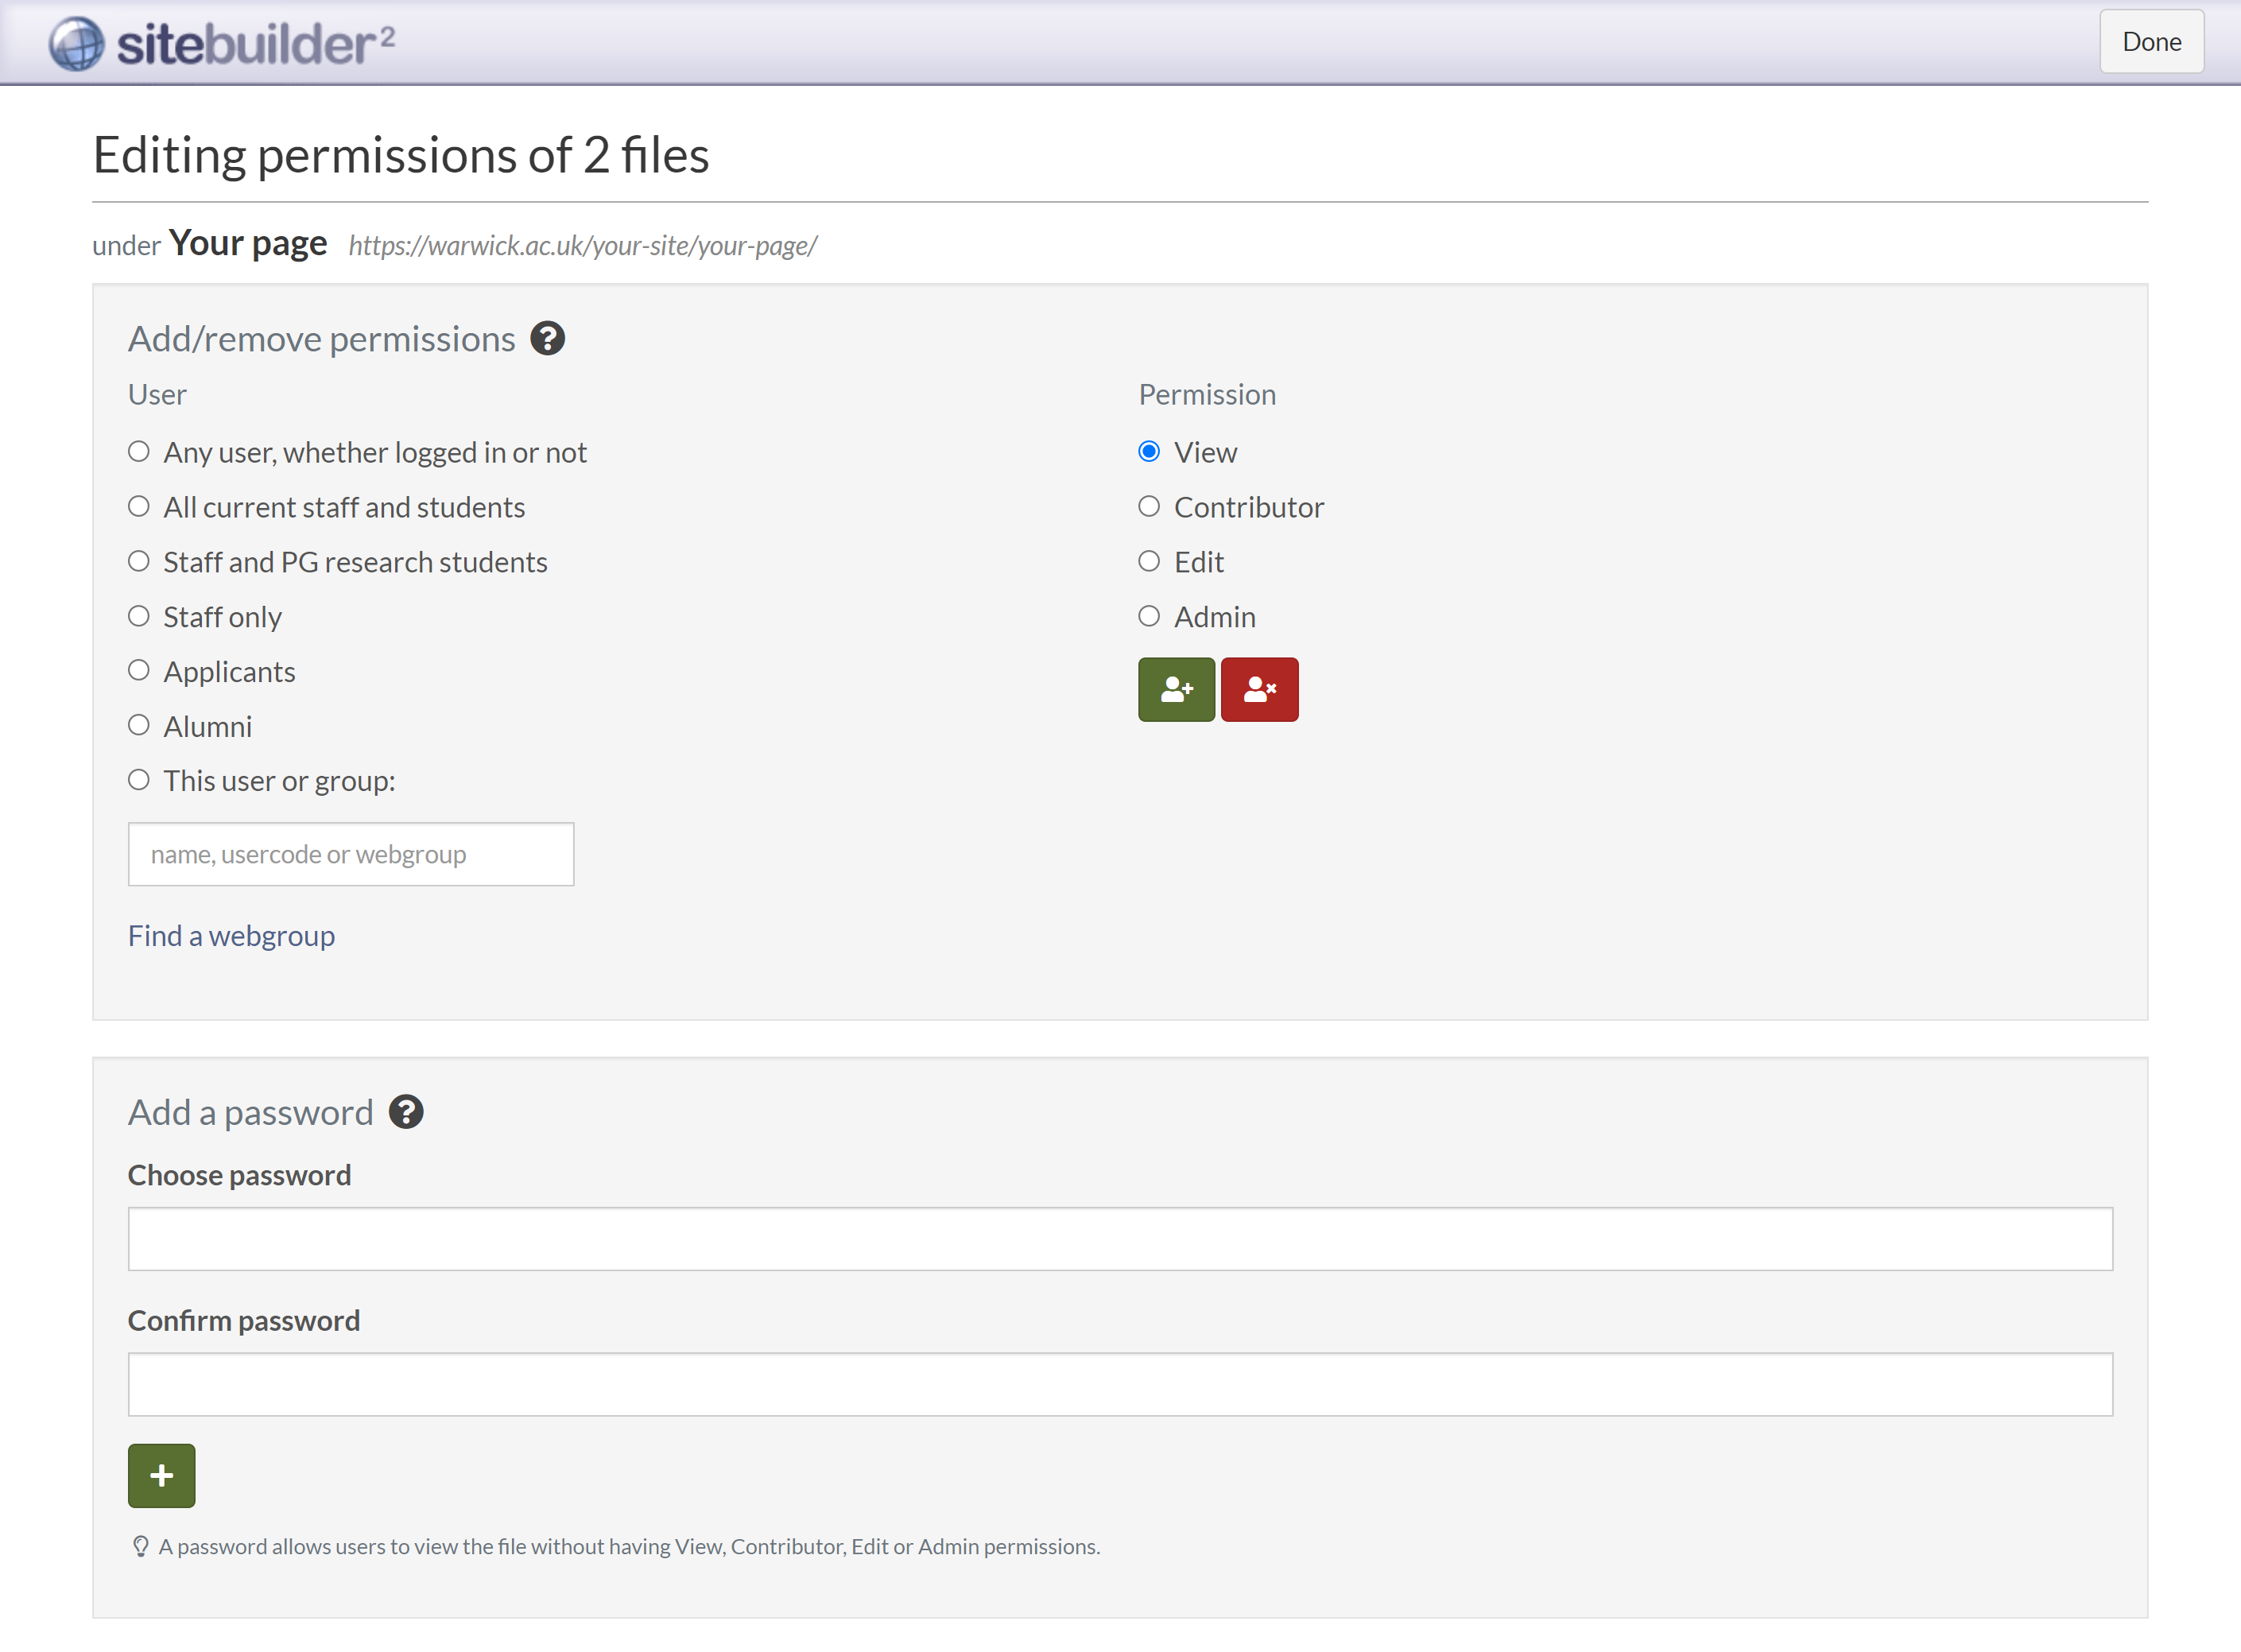Set permission to Contributor

(1149, 507)
